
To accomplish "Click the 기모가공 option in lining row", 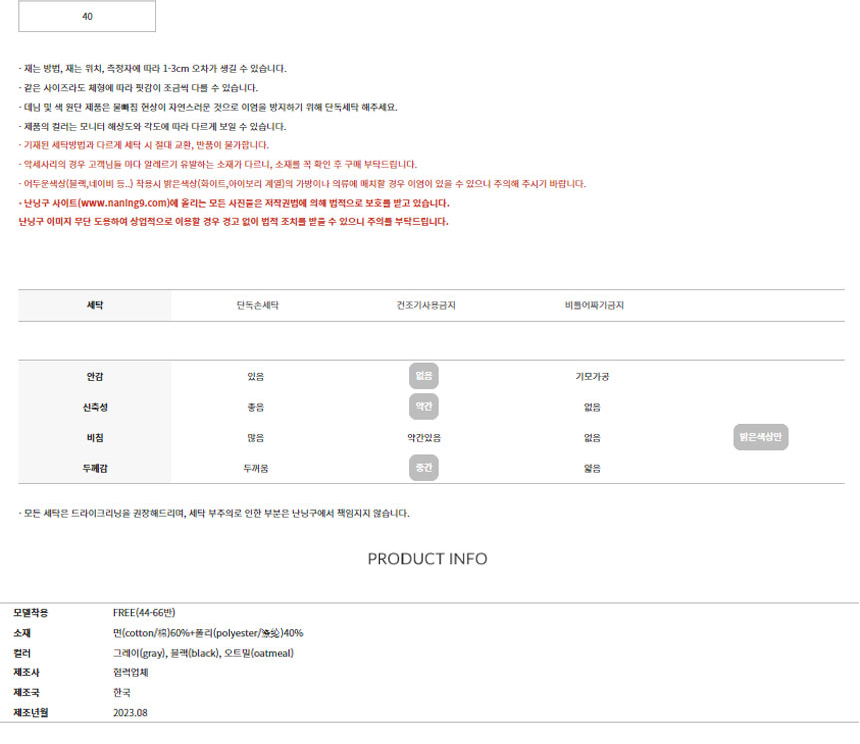I will pos(592,377).
